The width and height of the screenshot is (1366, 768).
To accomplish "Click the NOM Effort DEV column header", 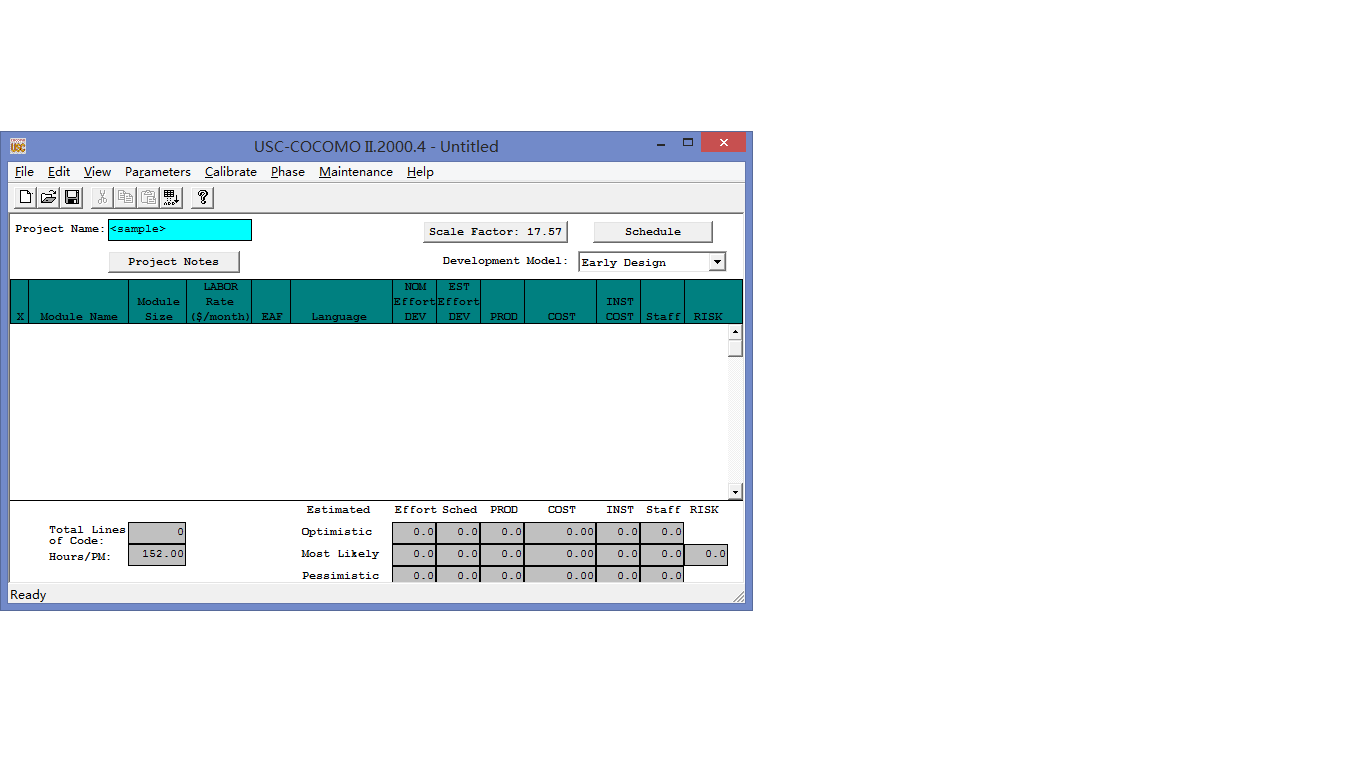I will tap(415, 302).
